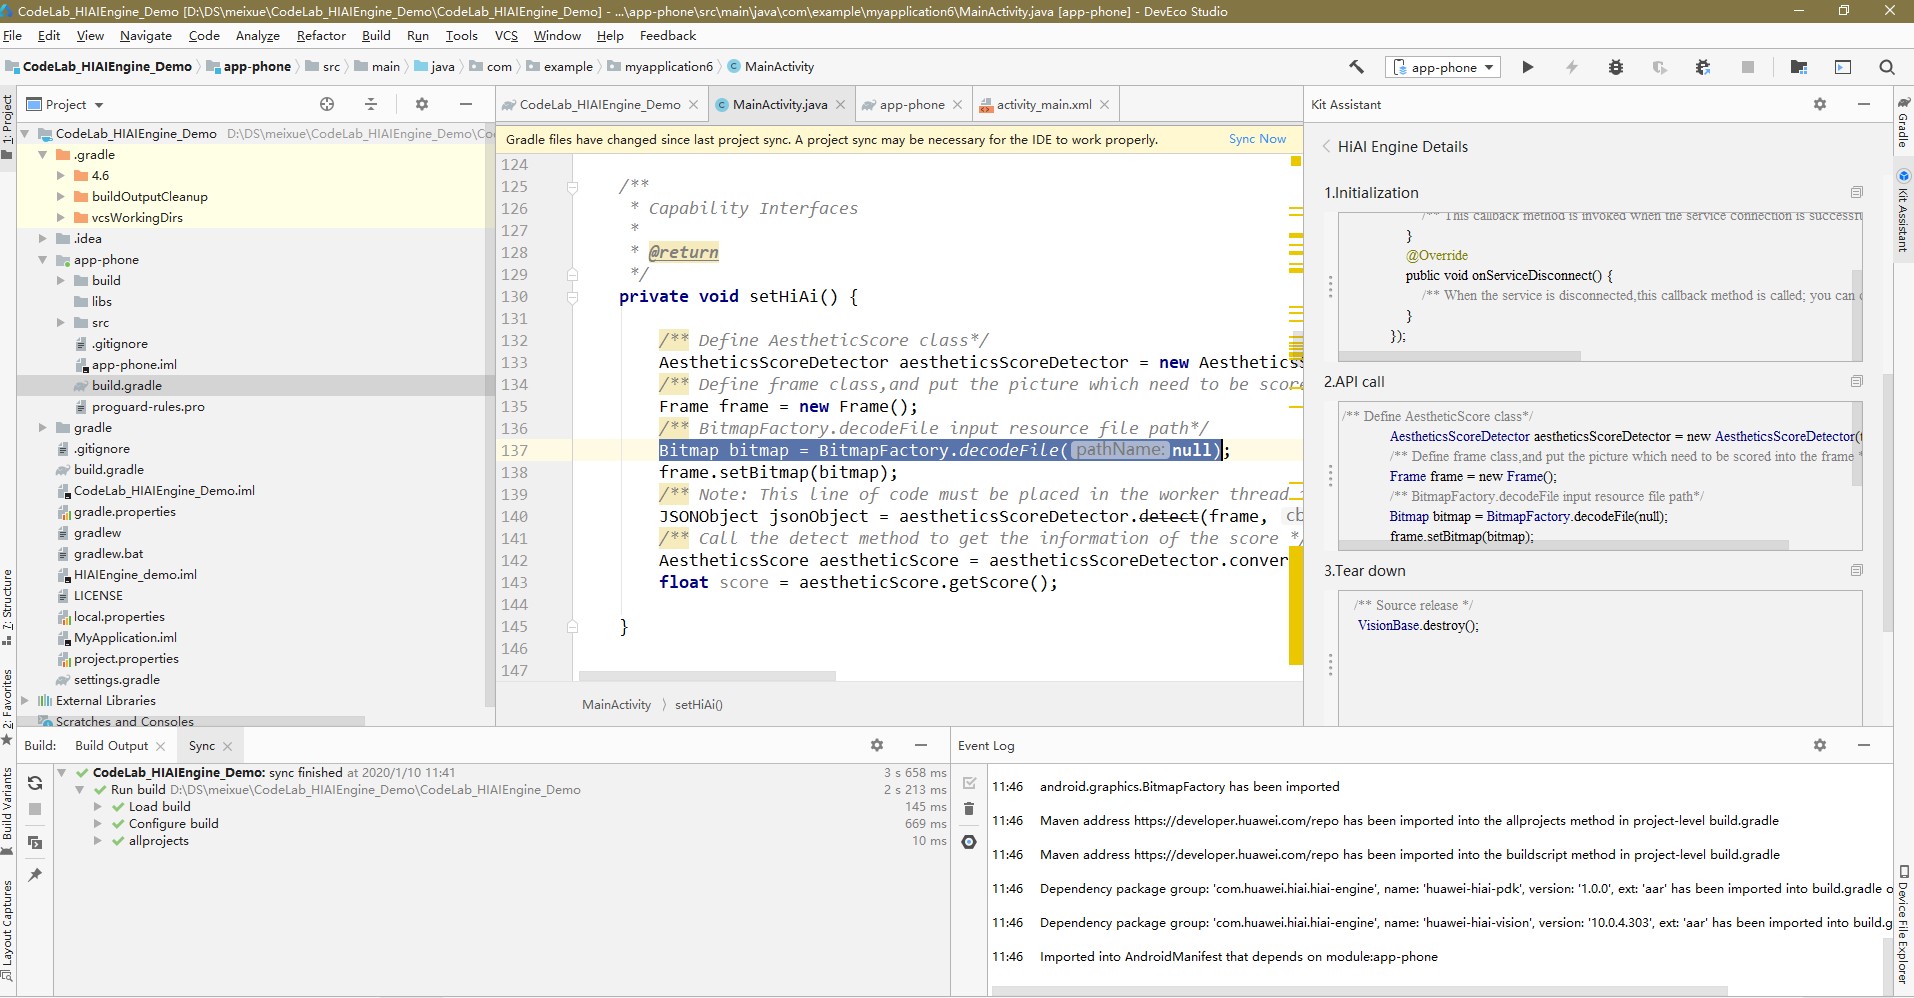Hide the Project panel with the minus icon
The width and height of the screenshot is (1914, 998).
click(466, 104)
